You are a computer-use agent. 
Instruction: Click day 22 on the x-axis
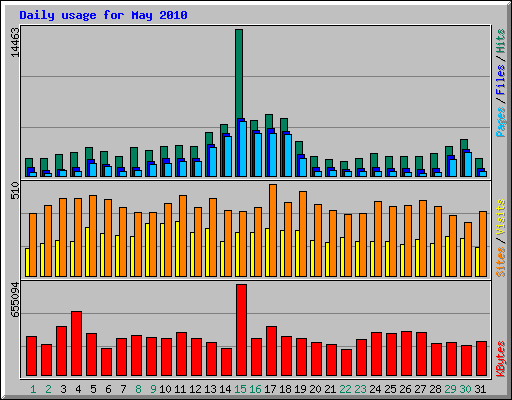pos(345,389)
